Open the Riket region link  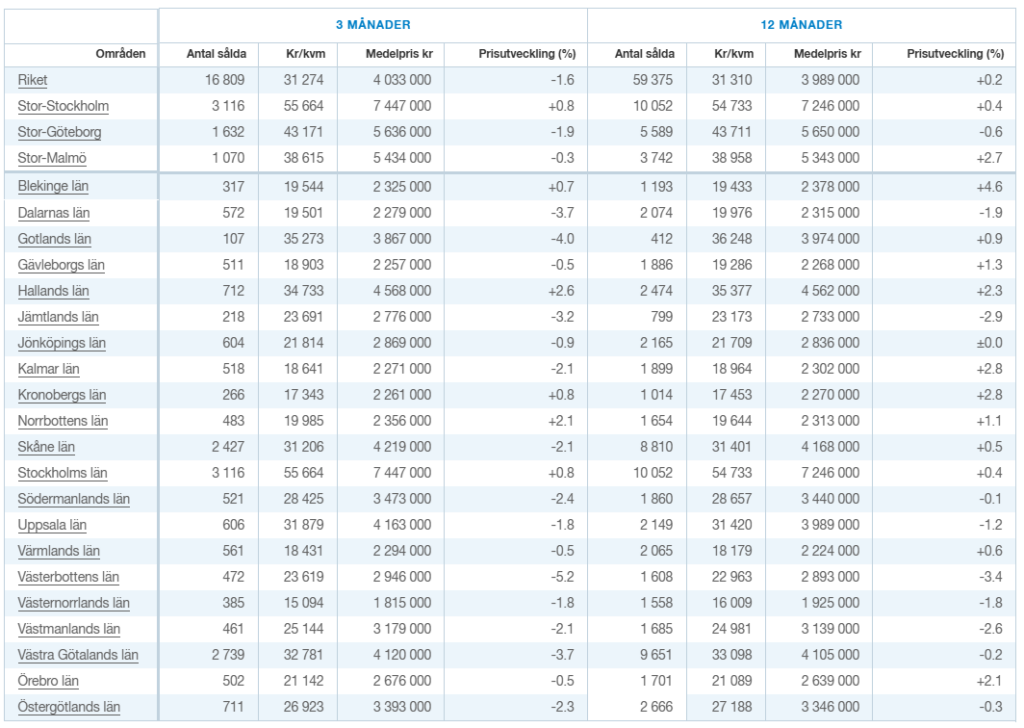tap(33, 80)
